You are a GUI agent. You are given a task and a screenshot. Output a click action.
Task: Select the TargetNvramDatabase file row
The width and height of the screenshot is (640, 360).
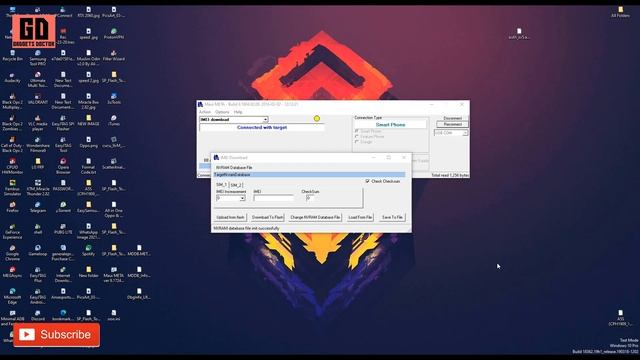(309, 175)
